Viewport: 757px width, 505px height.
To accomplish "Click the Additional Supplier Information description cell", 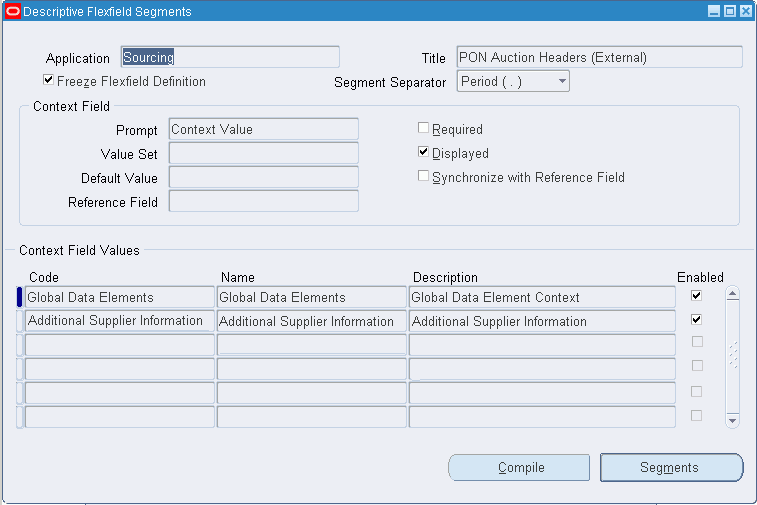I will point(542,321).
